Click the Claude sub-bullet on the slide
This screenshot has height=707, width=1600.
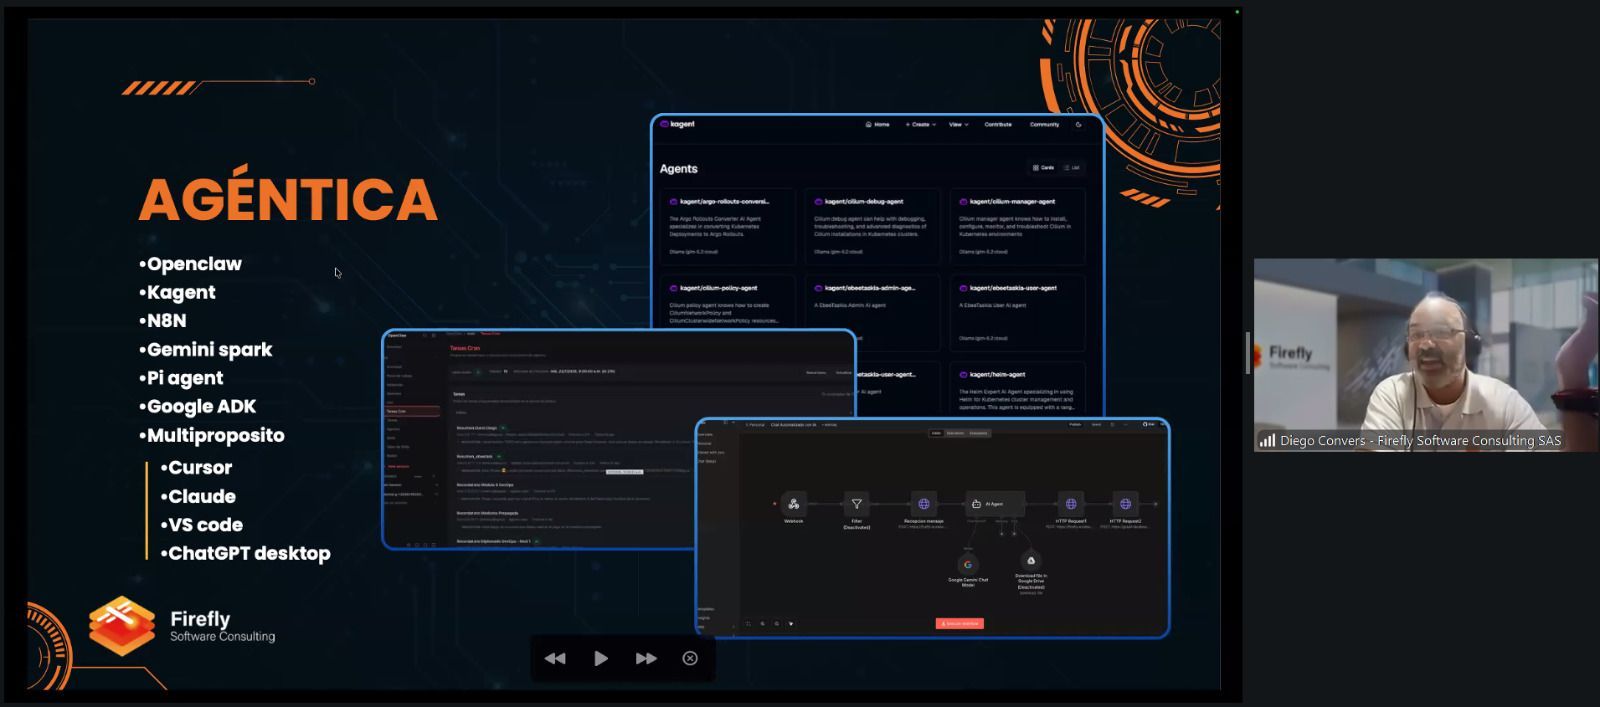(198, 496)
